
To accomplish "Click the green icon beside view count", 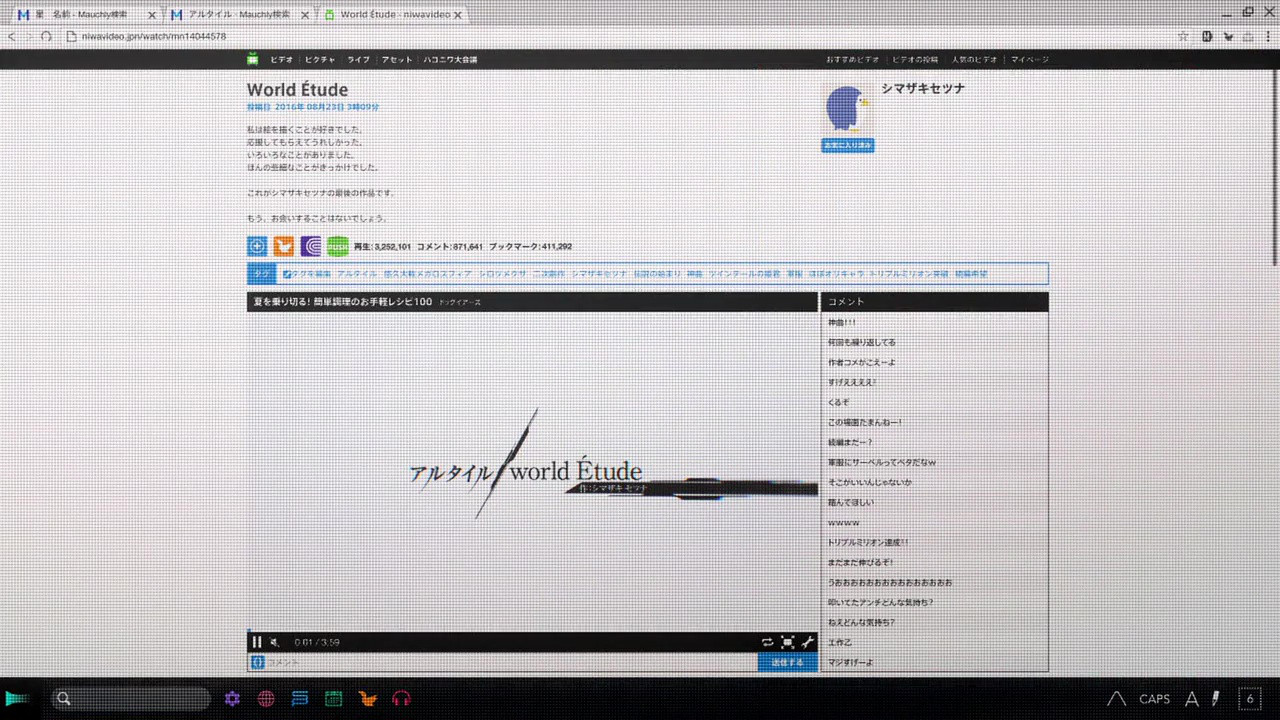I will (x=338, y=246).
